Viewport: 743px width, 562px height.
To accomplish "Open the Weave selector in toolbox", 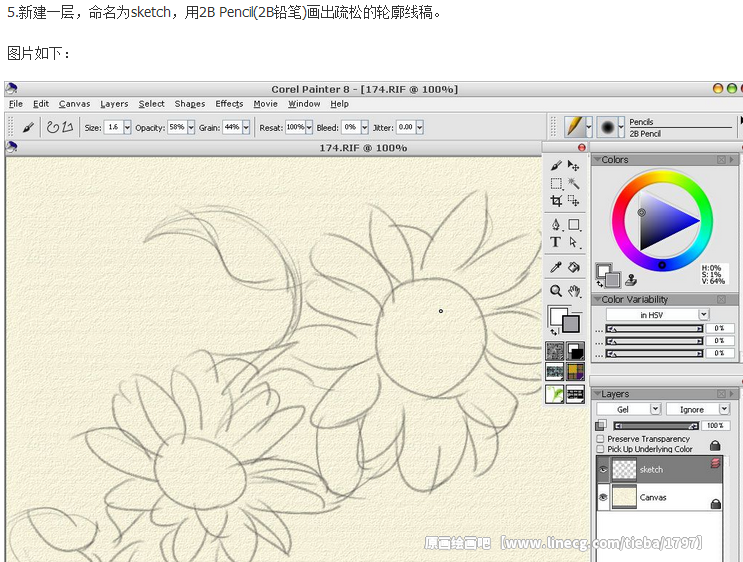I will tap(575, 372).
